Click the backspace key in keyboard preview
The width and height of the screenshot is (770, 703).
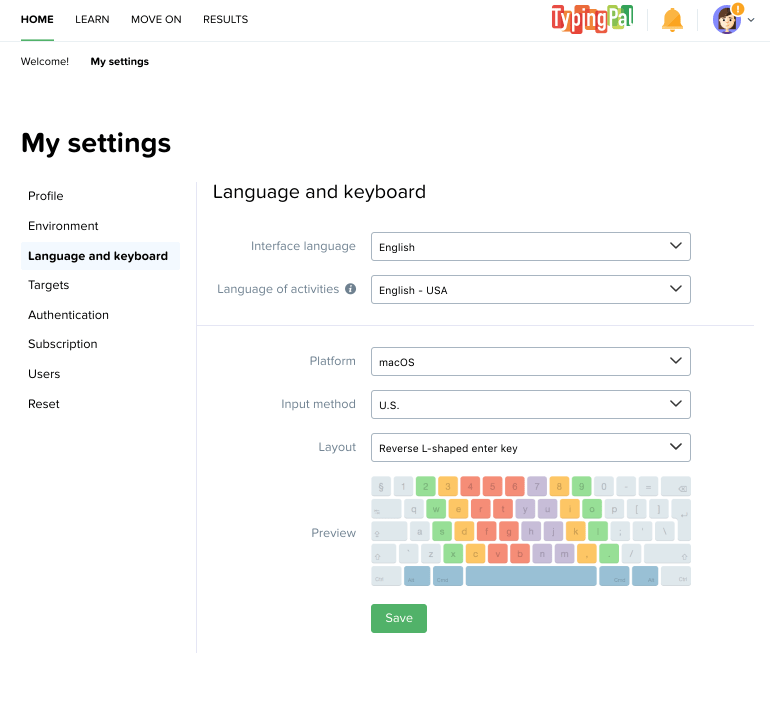[676, 487]
